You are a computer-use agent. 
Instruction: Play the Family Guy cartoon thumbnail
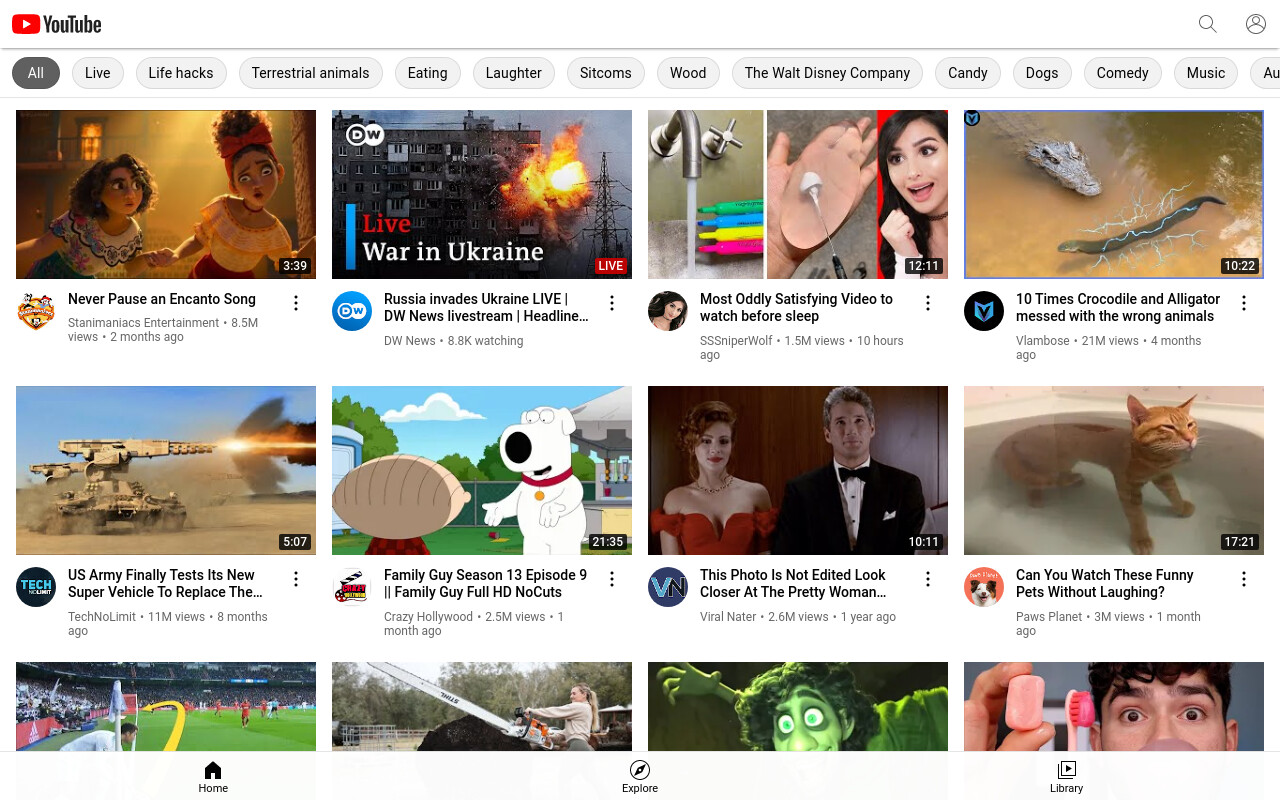[482, 470]
